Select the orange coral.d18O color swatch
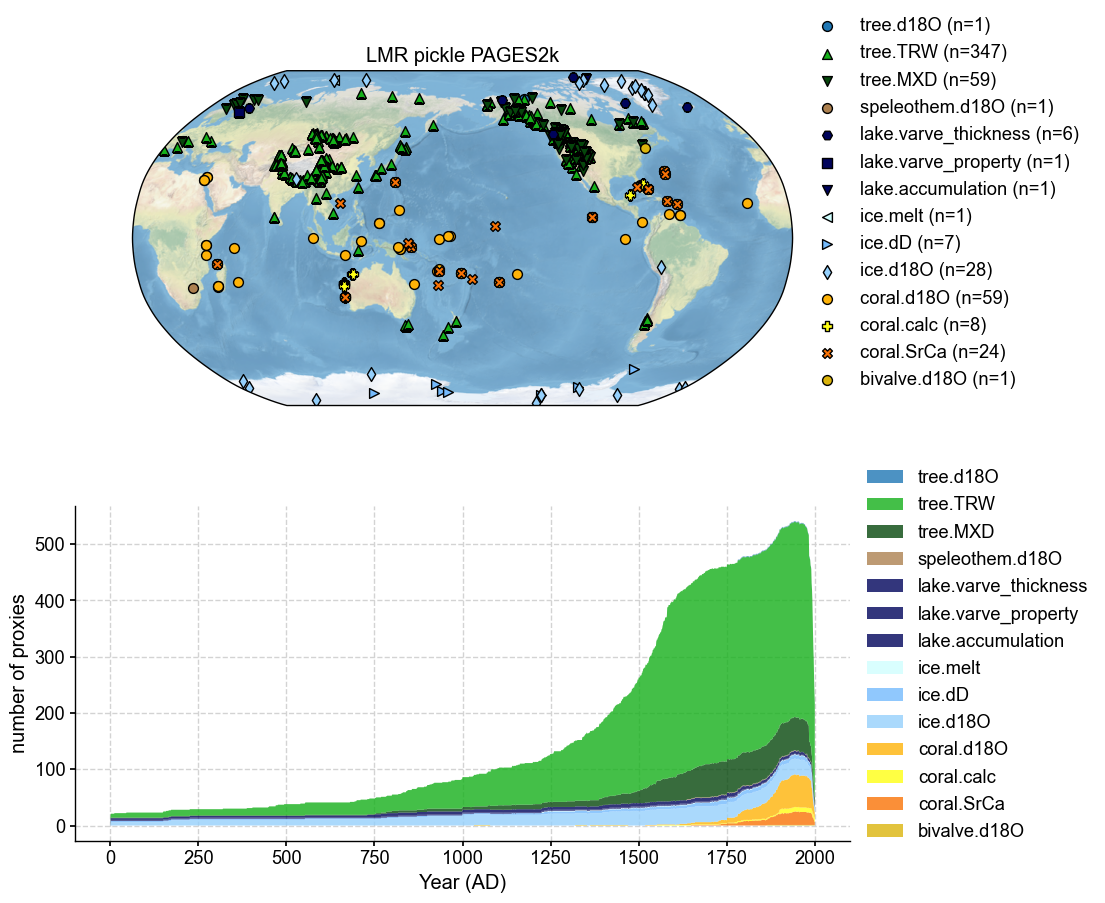This screenshot has height=903, width=1105. click(884, 749)
